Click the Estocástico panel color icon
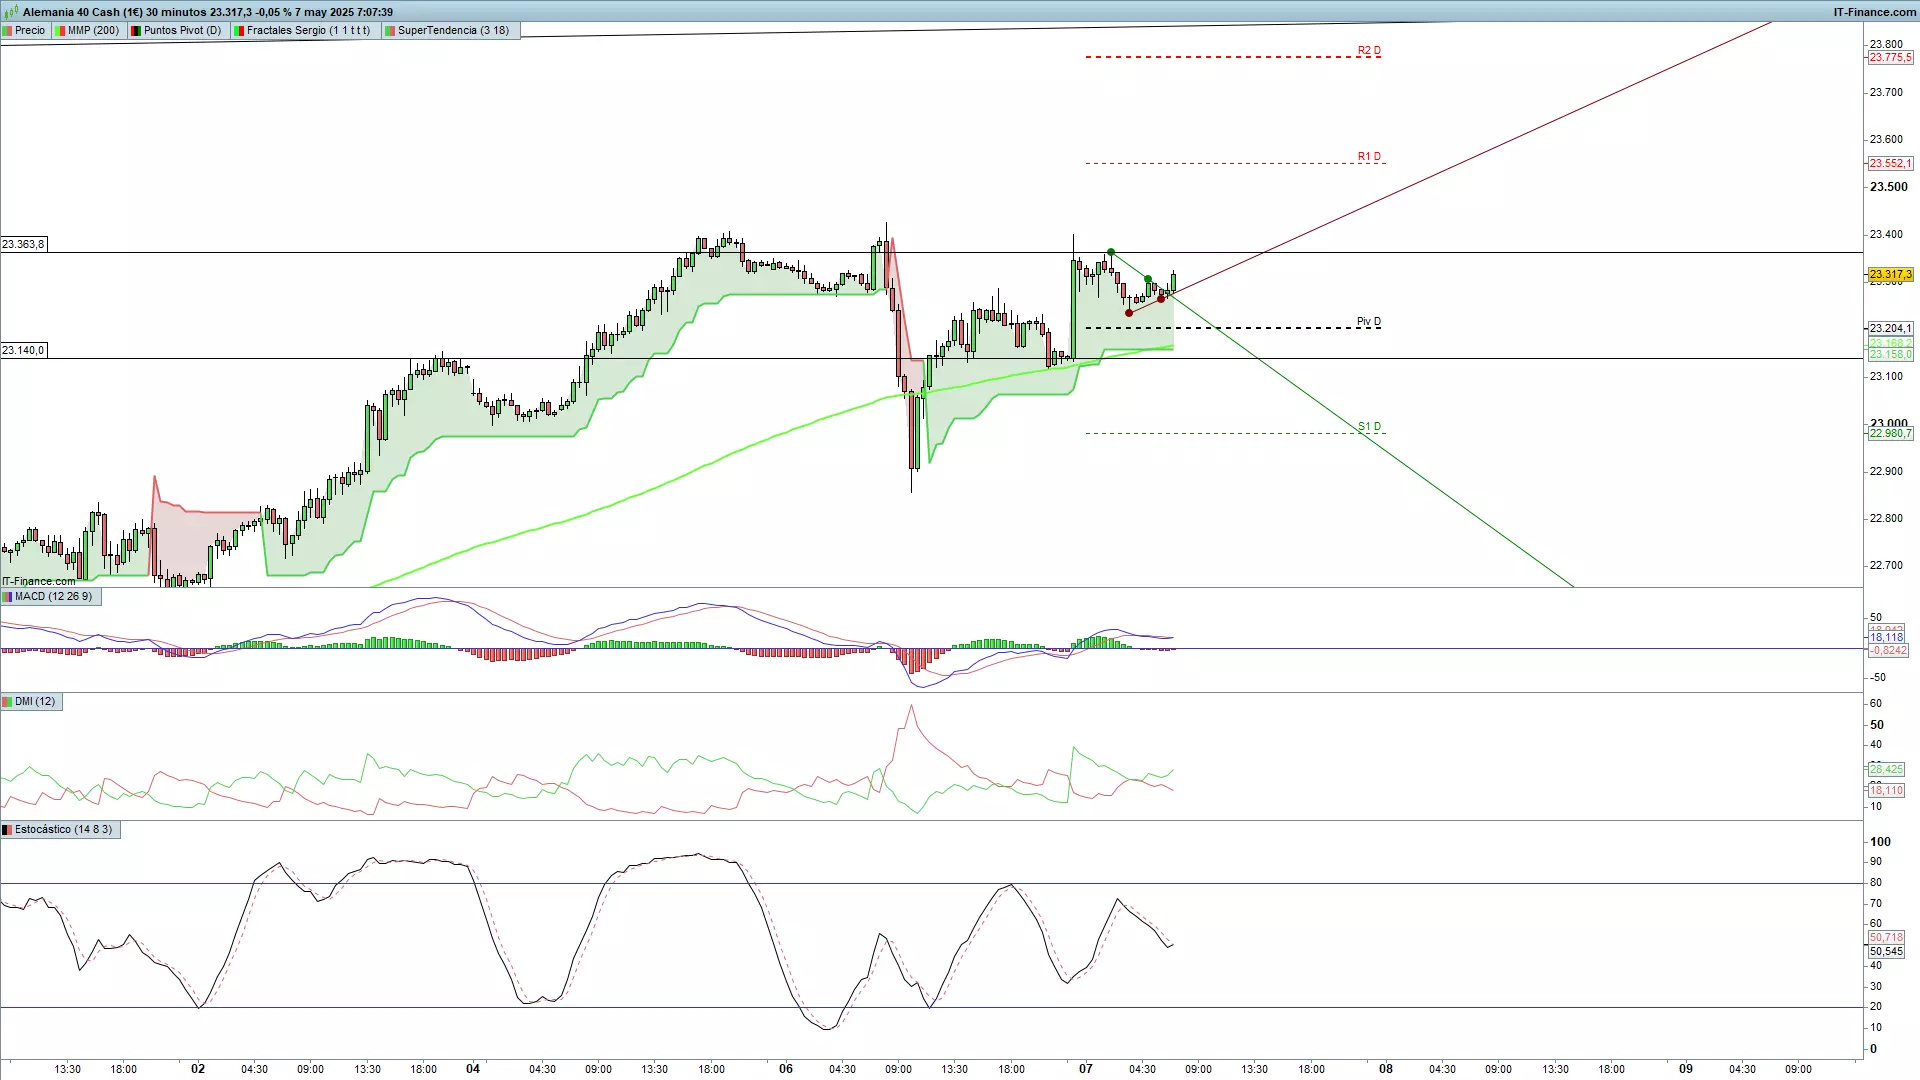This screenshot has height=1080, width=1920. click(x=7, y=829)
